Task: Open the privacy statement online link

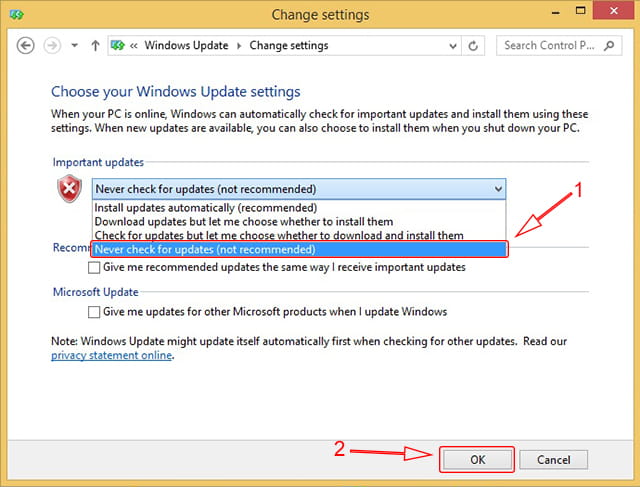Action: click(111, 356)
